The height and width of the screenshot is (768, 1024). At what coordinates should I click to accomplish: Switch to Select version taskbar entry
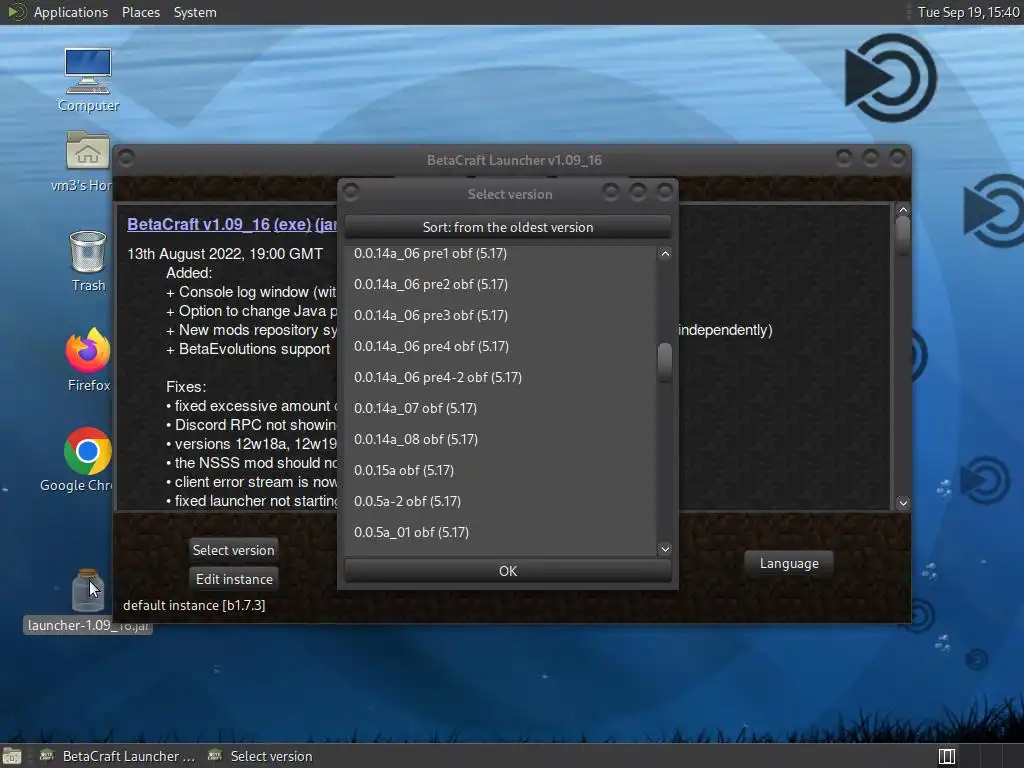260,756
